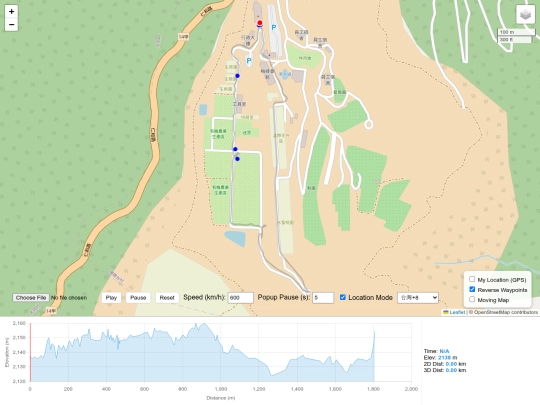
Task: Click the large P parking icon
Action: coord(274,28)
